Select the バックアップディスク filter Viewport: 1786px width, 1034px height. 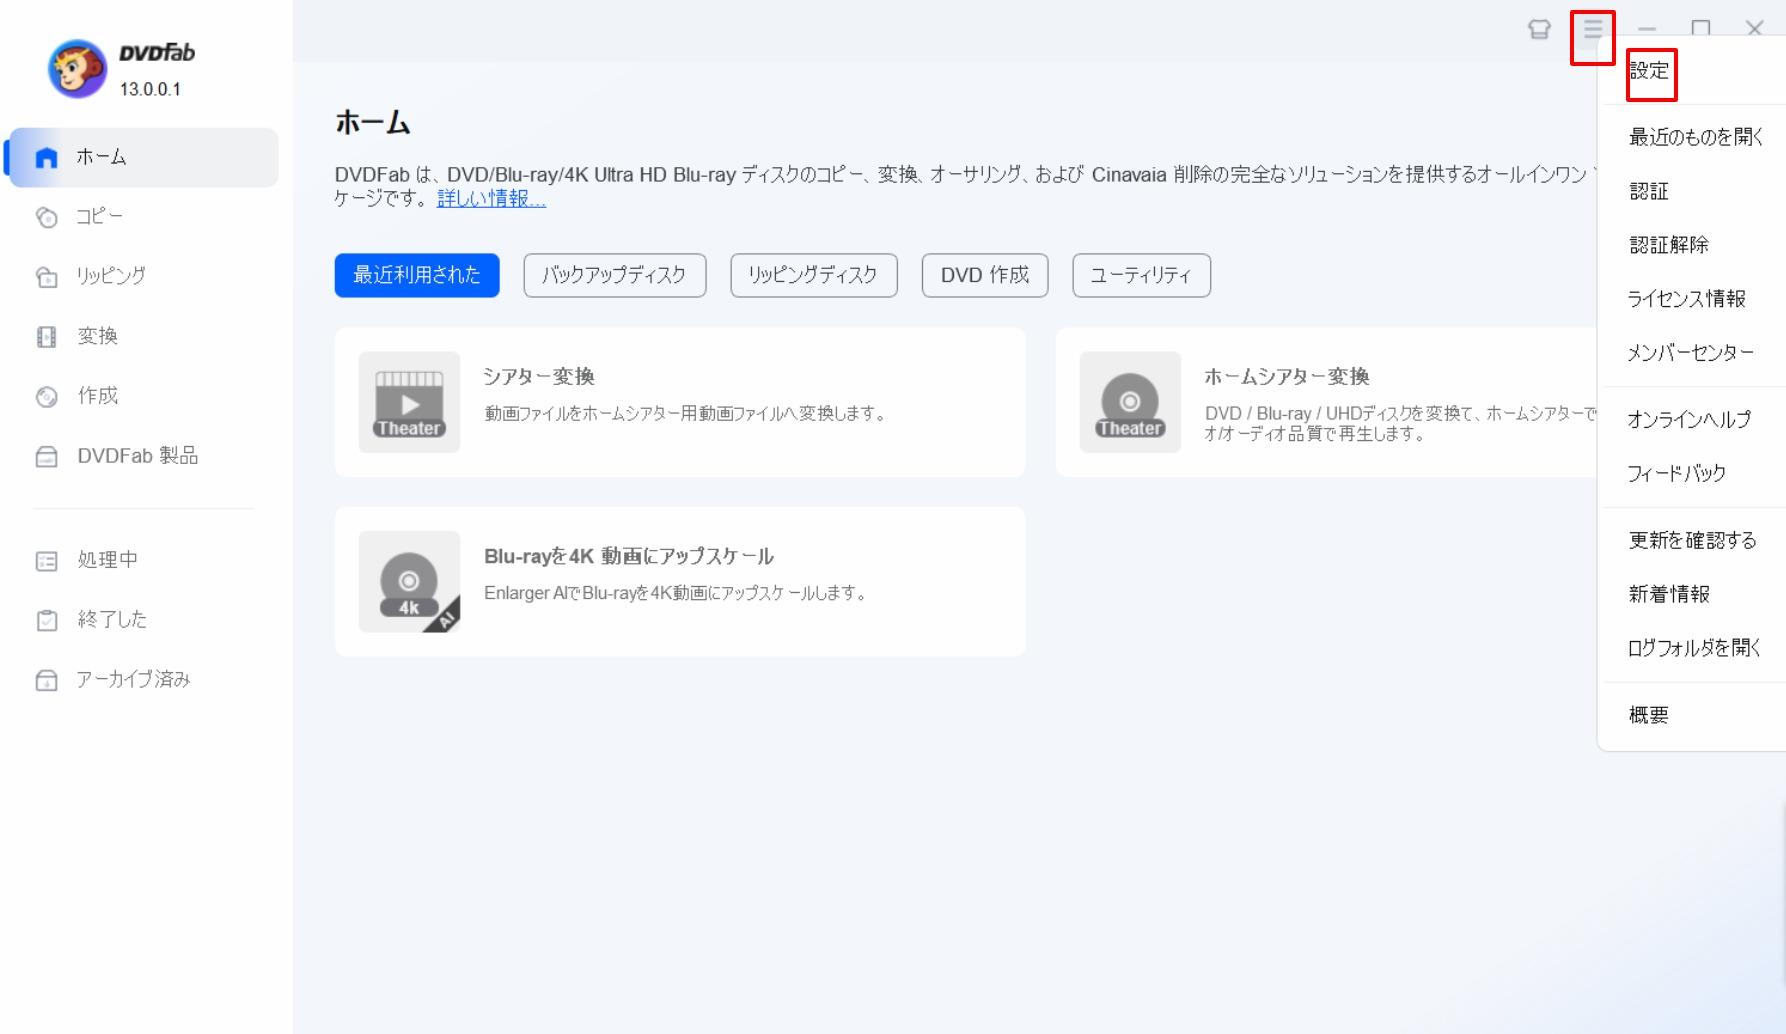[x=615, y=275]
